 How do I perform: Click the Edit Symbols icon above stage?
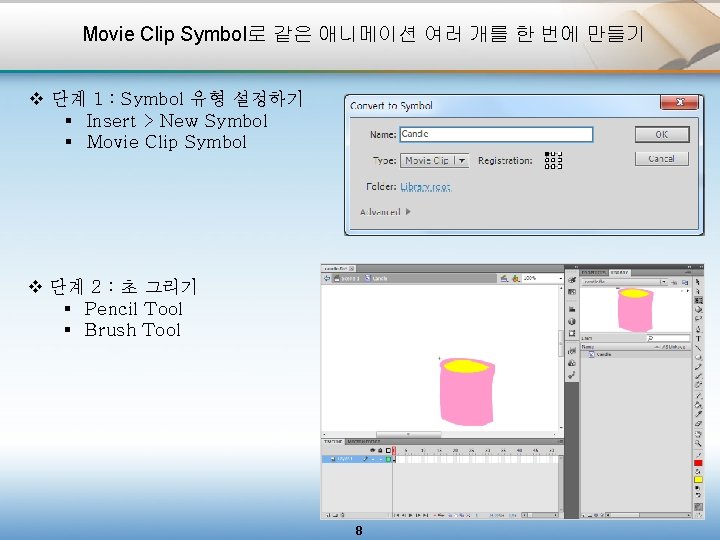tap(516, 278)
